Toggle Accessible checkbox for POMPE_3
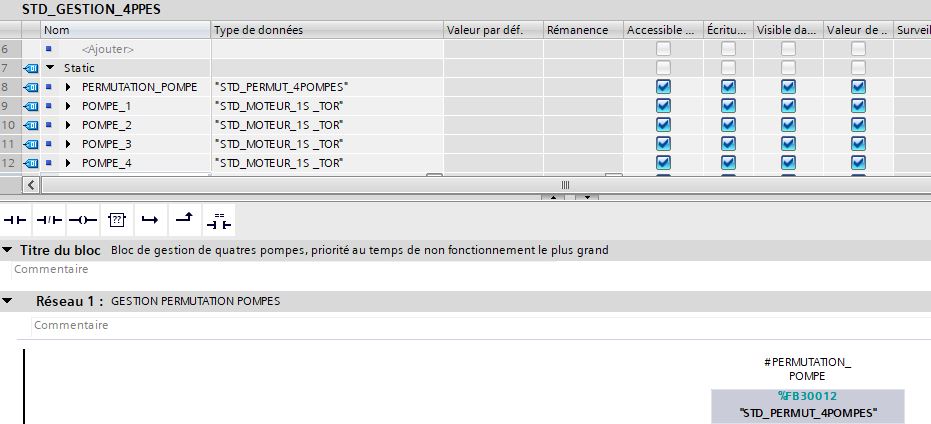931x424 pixels. [663, 144]
